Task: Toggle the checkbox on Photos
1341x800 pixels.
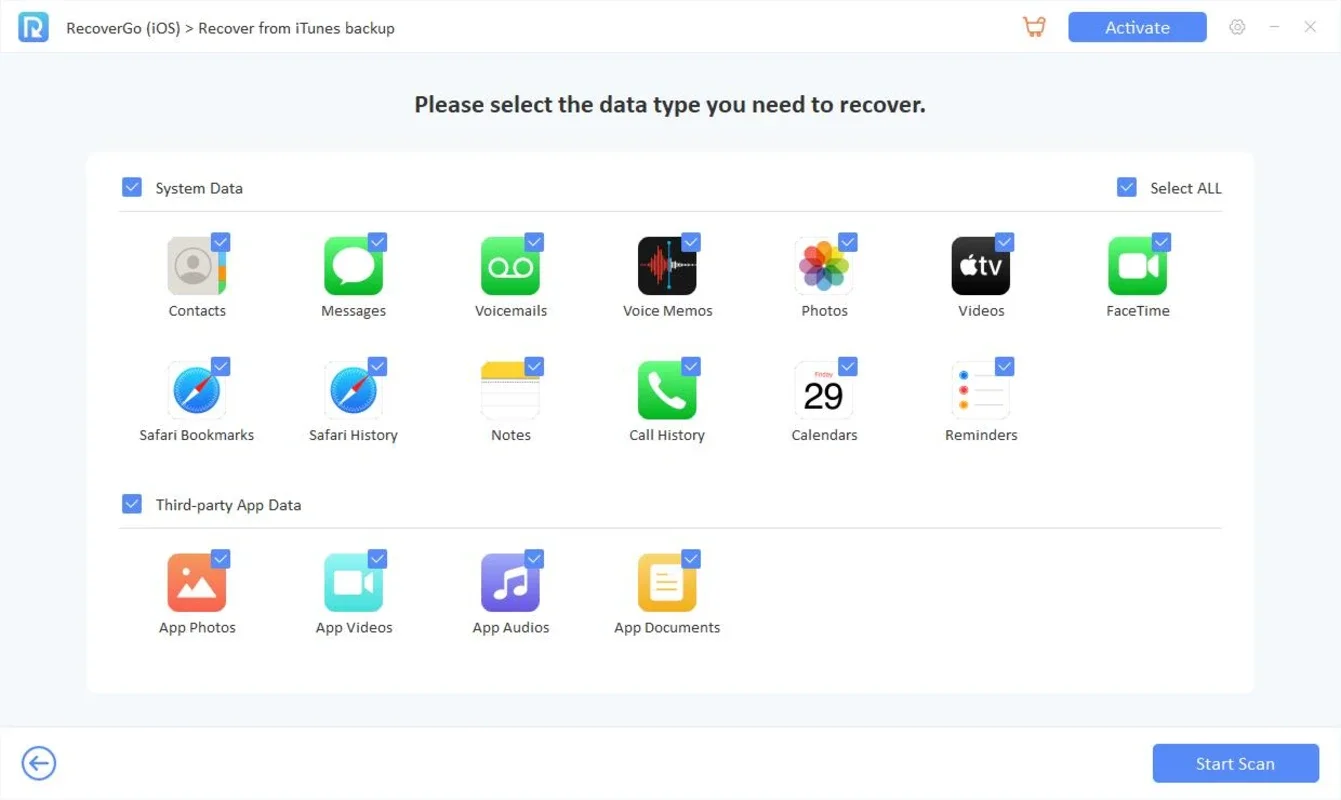Action: [848, 242]
